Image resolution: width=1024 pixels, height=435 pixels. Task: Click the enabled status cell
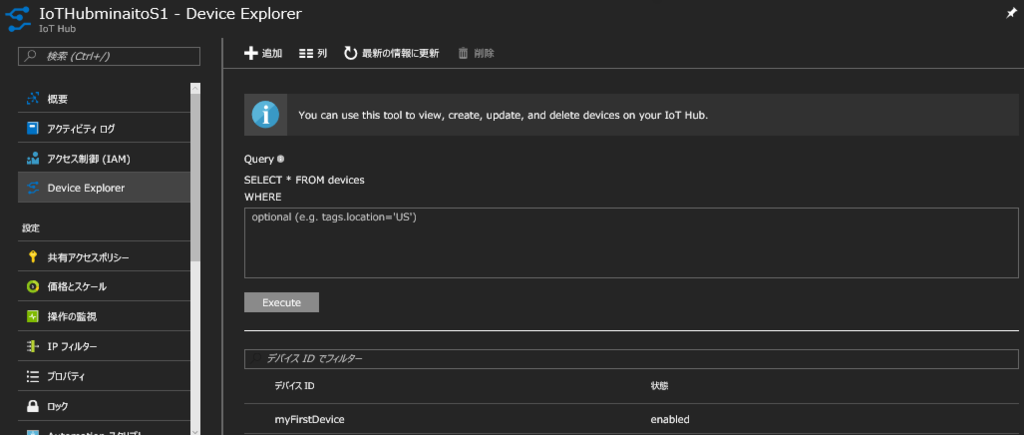pos(669,419)
